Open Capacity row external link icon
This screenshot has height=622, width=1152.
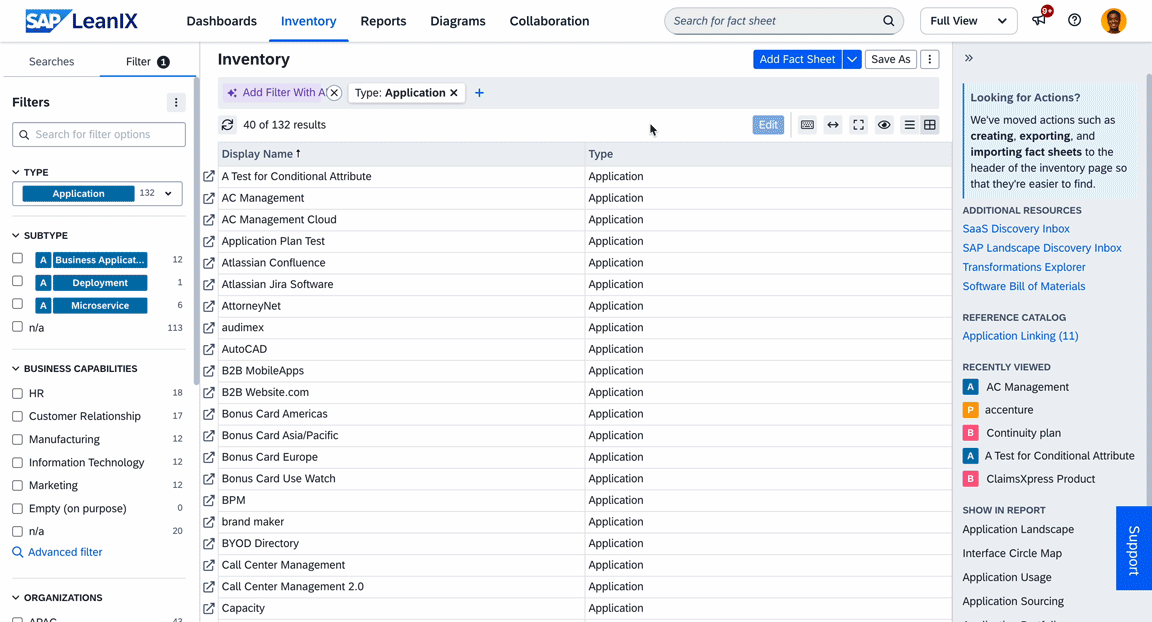[209, 608]
